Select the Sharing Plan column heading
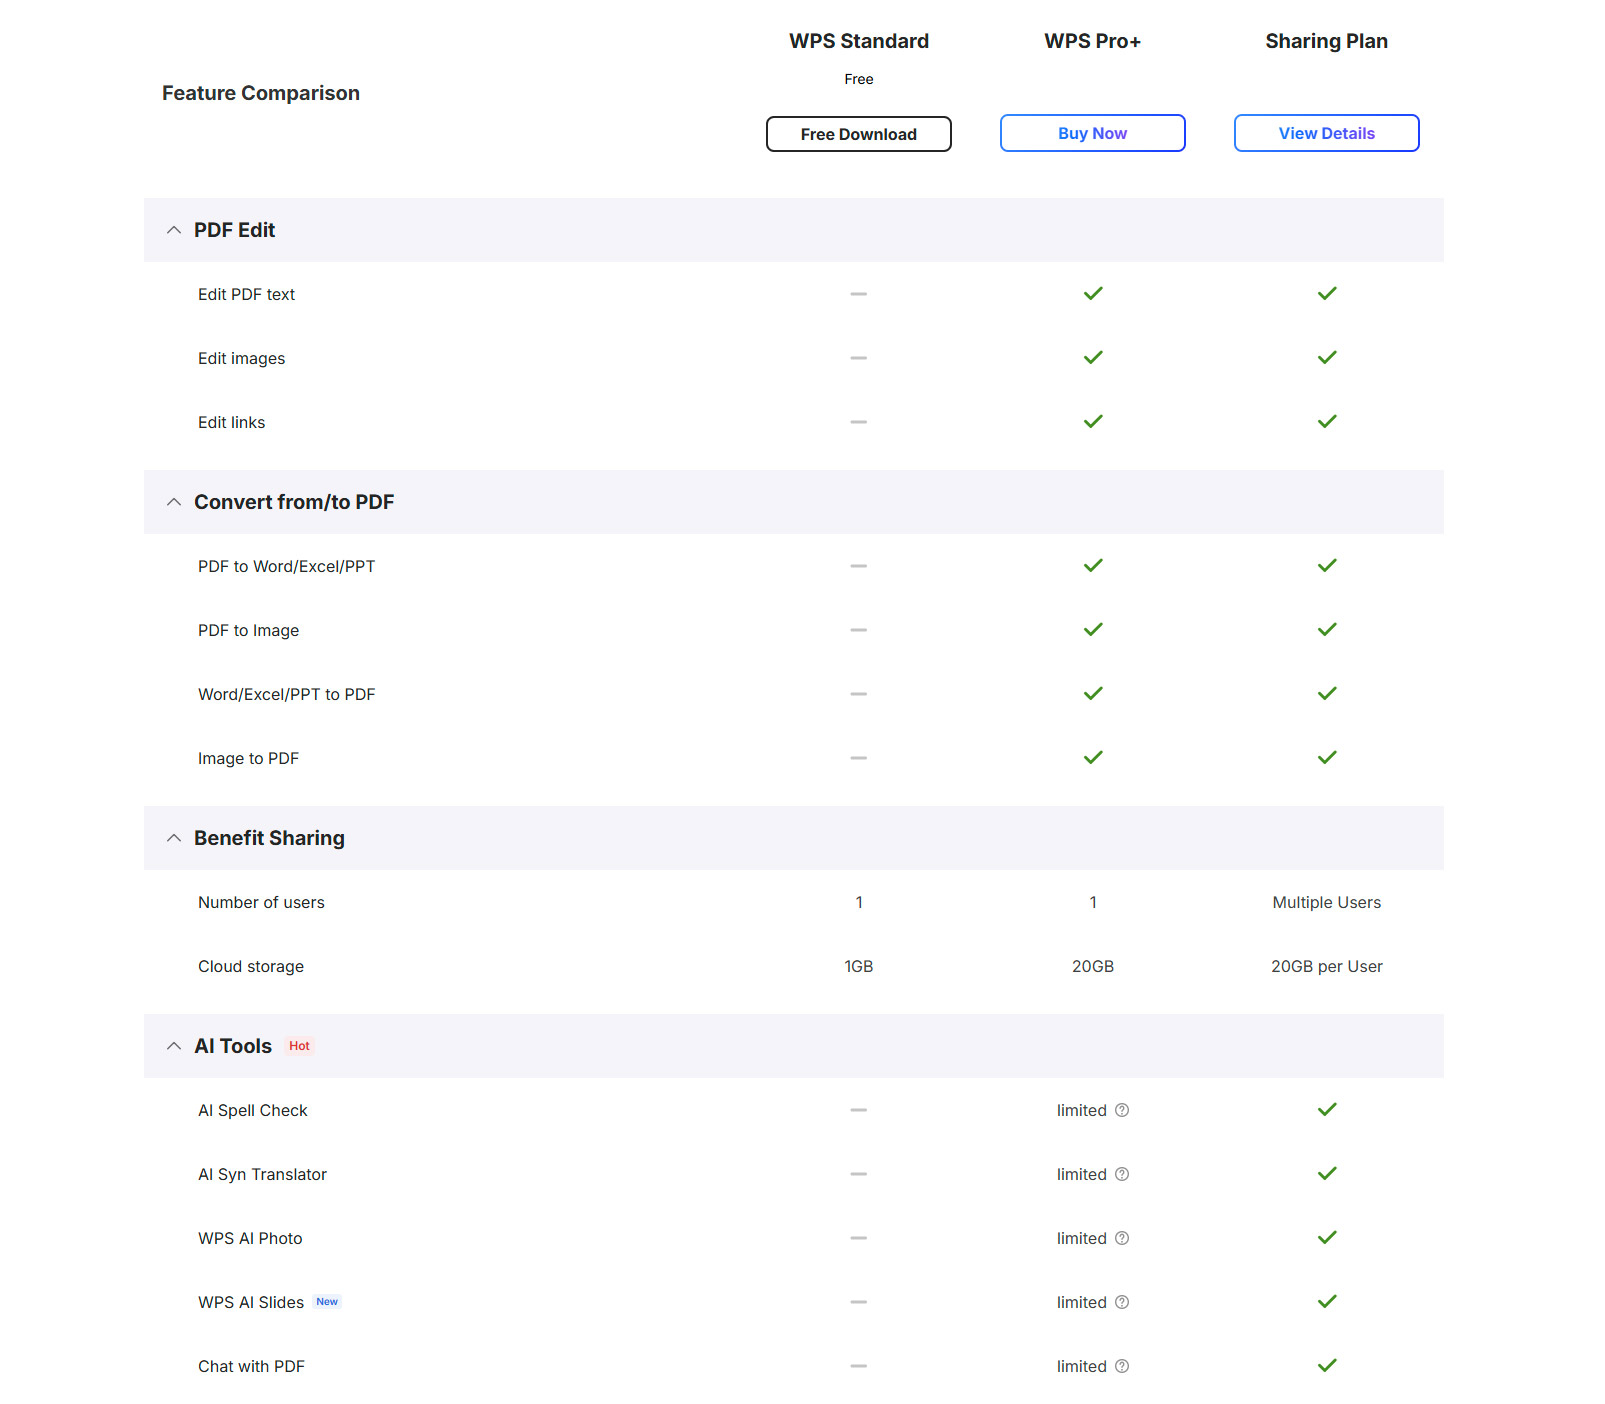The width and height of the screenshot is (1605, 1404). [1327, 41]
